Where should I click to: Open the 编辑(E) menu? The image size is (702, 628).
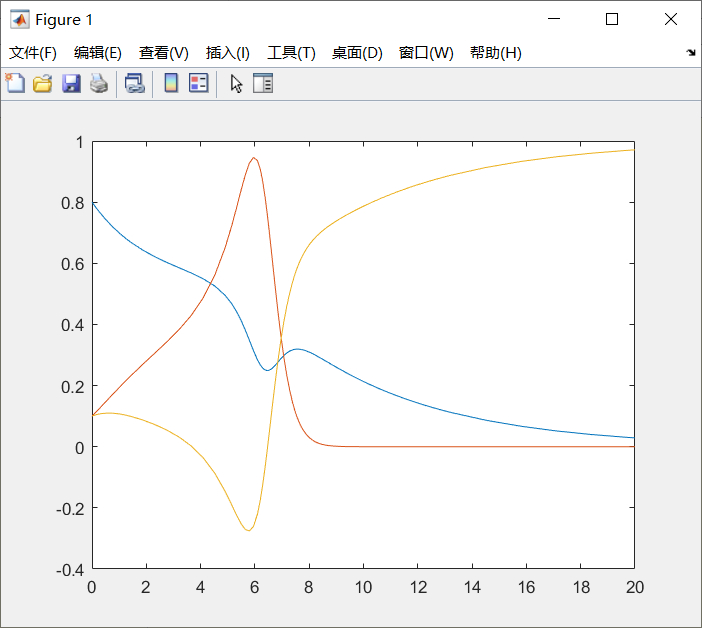coord(98,53)
